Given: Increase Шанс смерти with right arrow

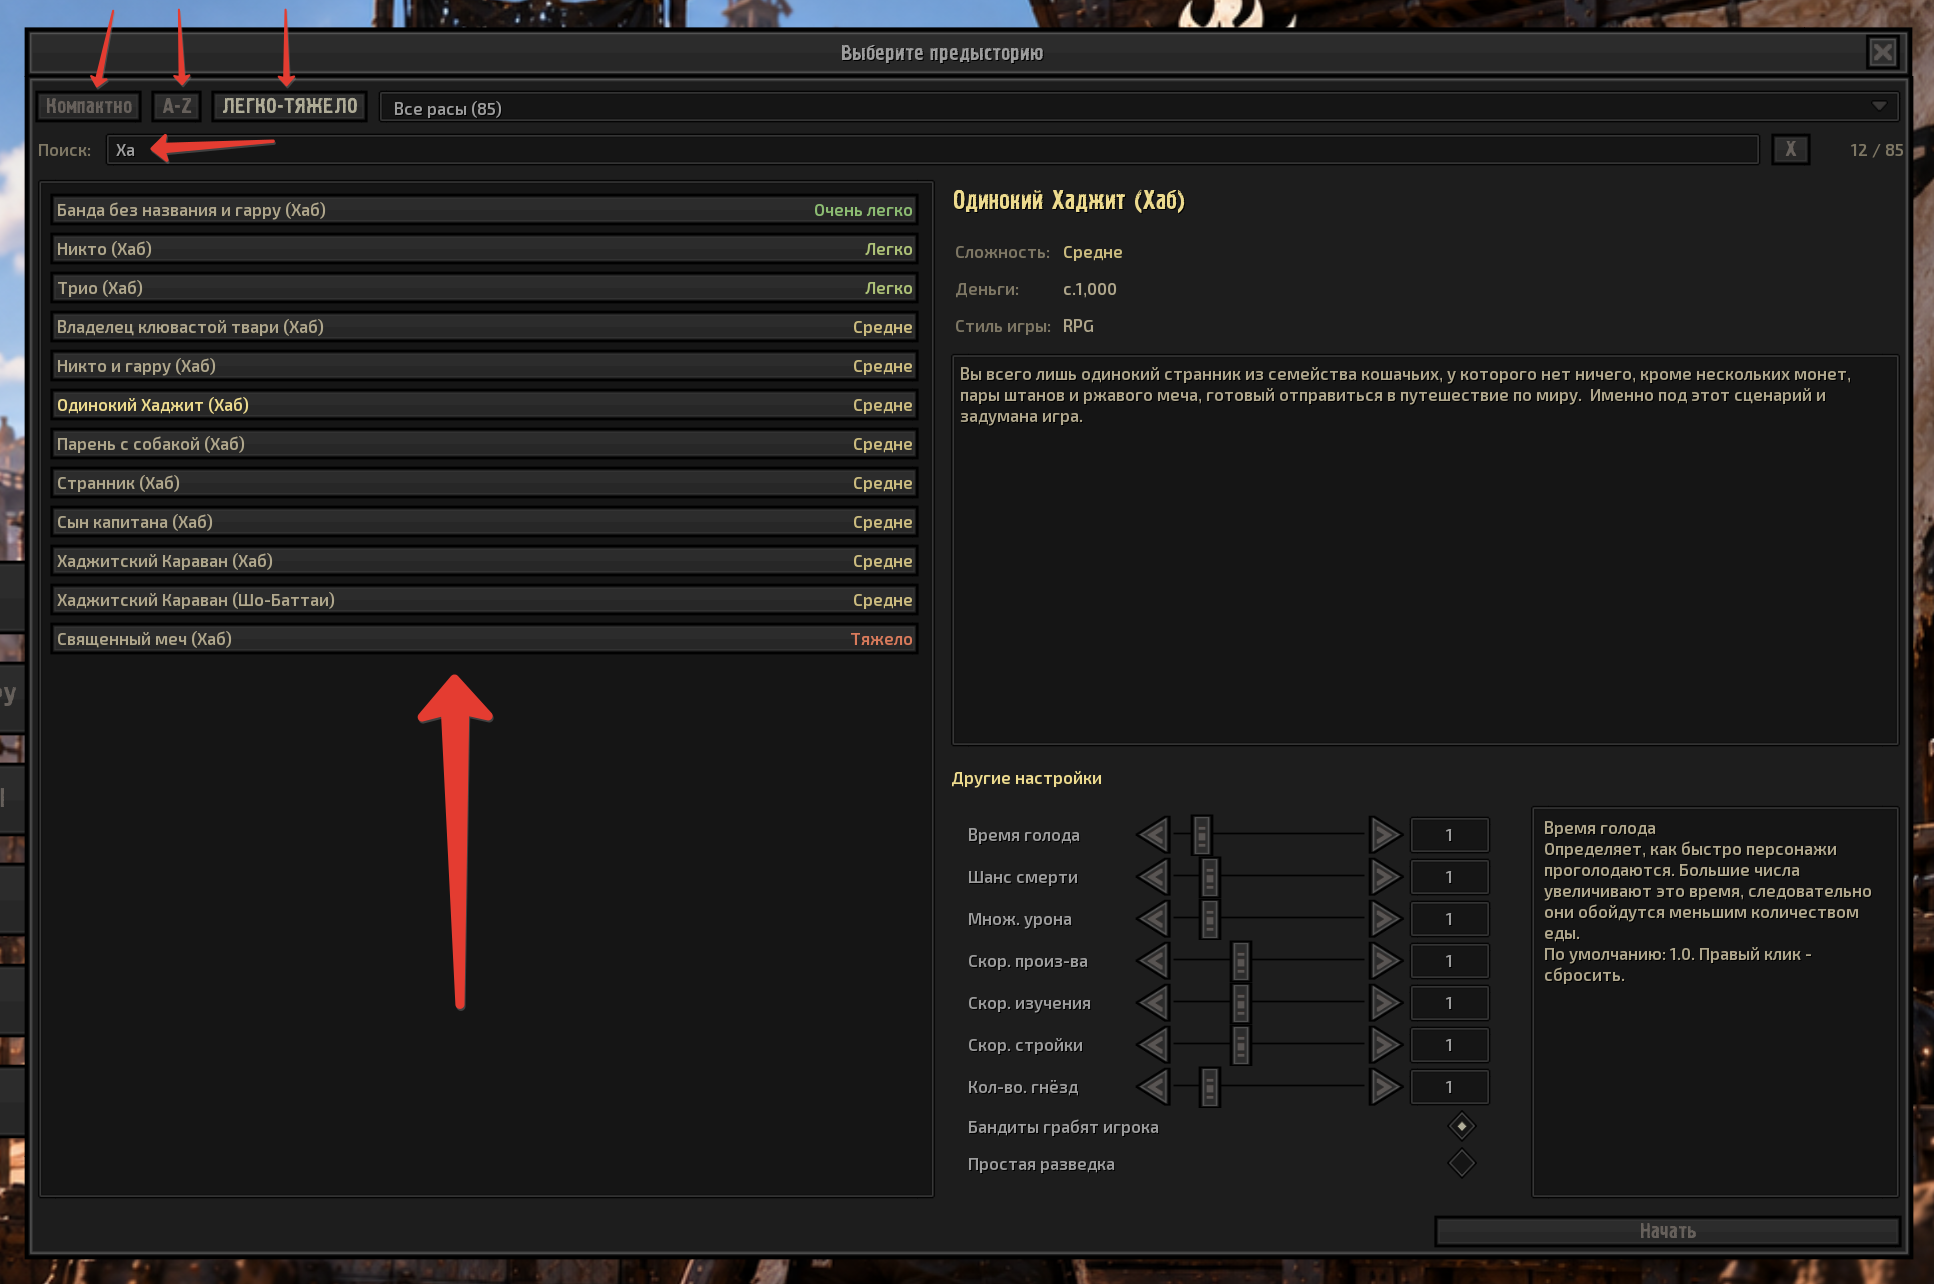Looking at the screenshot, I should (x=1385, y=877).
